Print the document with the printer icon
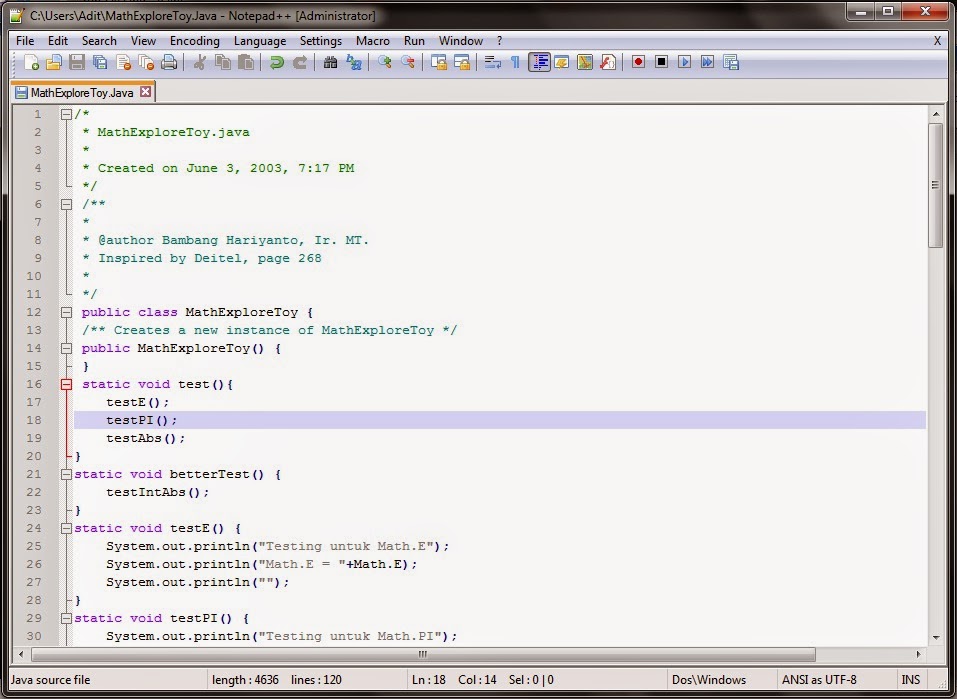 coord(169,62)
